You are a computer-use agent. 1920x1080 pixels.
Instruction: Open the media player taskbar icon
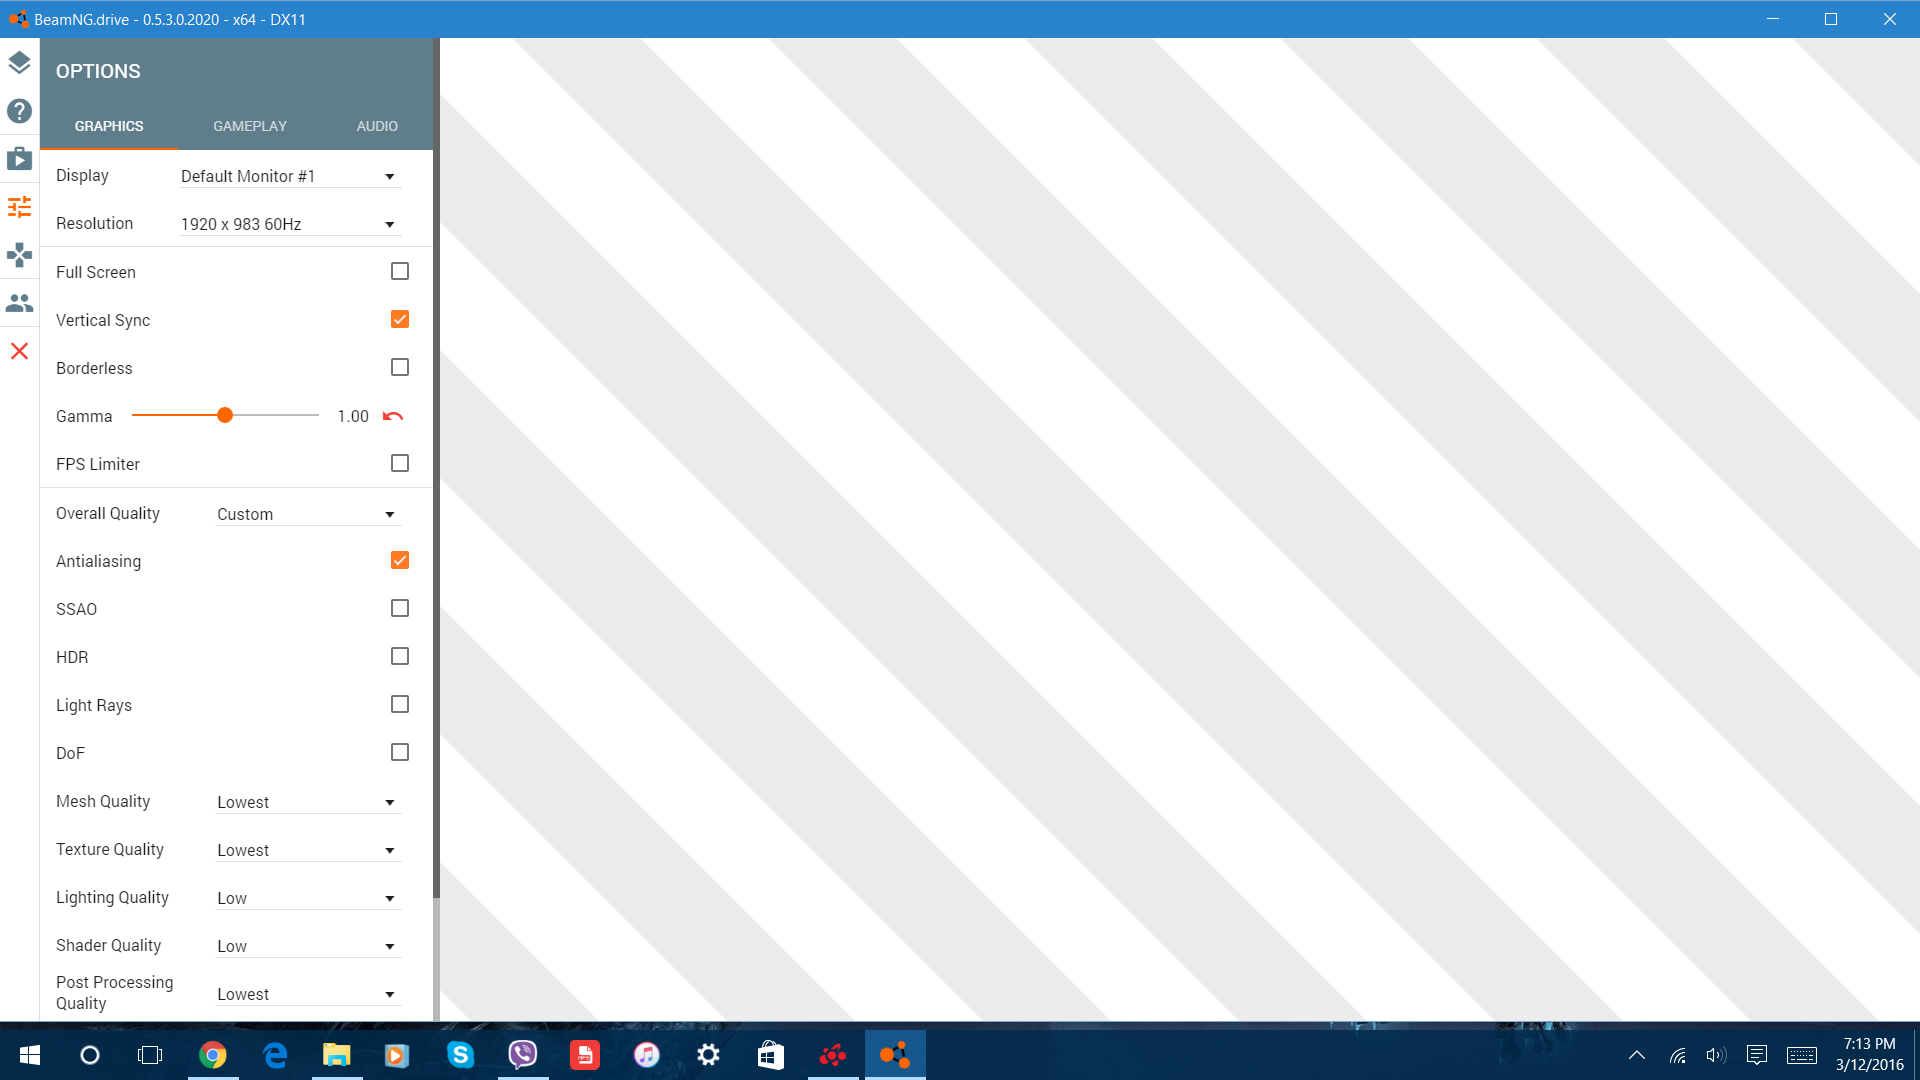coord(397,1055)
